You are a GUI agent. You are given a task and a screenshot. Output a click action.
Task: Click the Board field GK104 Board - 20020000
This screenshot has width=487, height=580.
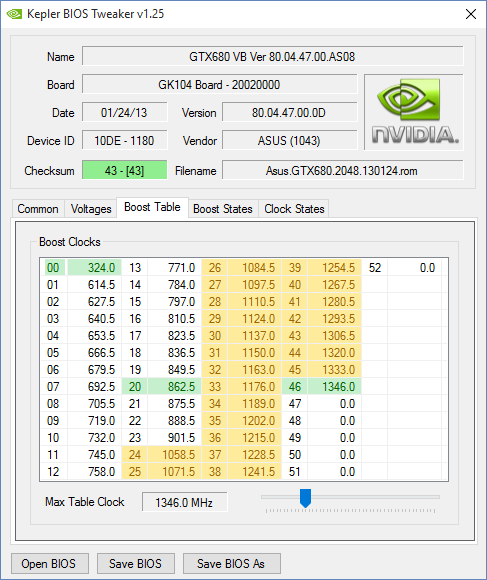point(219,85)
